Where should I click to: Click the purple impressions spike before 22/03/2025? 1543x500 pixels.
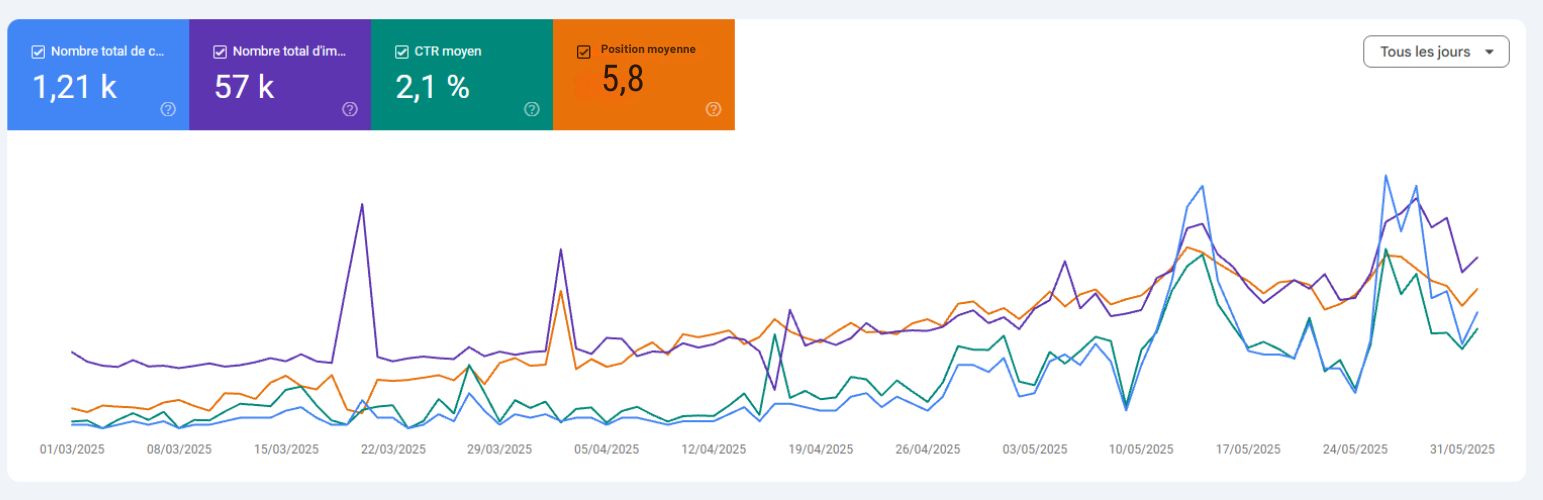coord(362,205)
